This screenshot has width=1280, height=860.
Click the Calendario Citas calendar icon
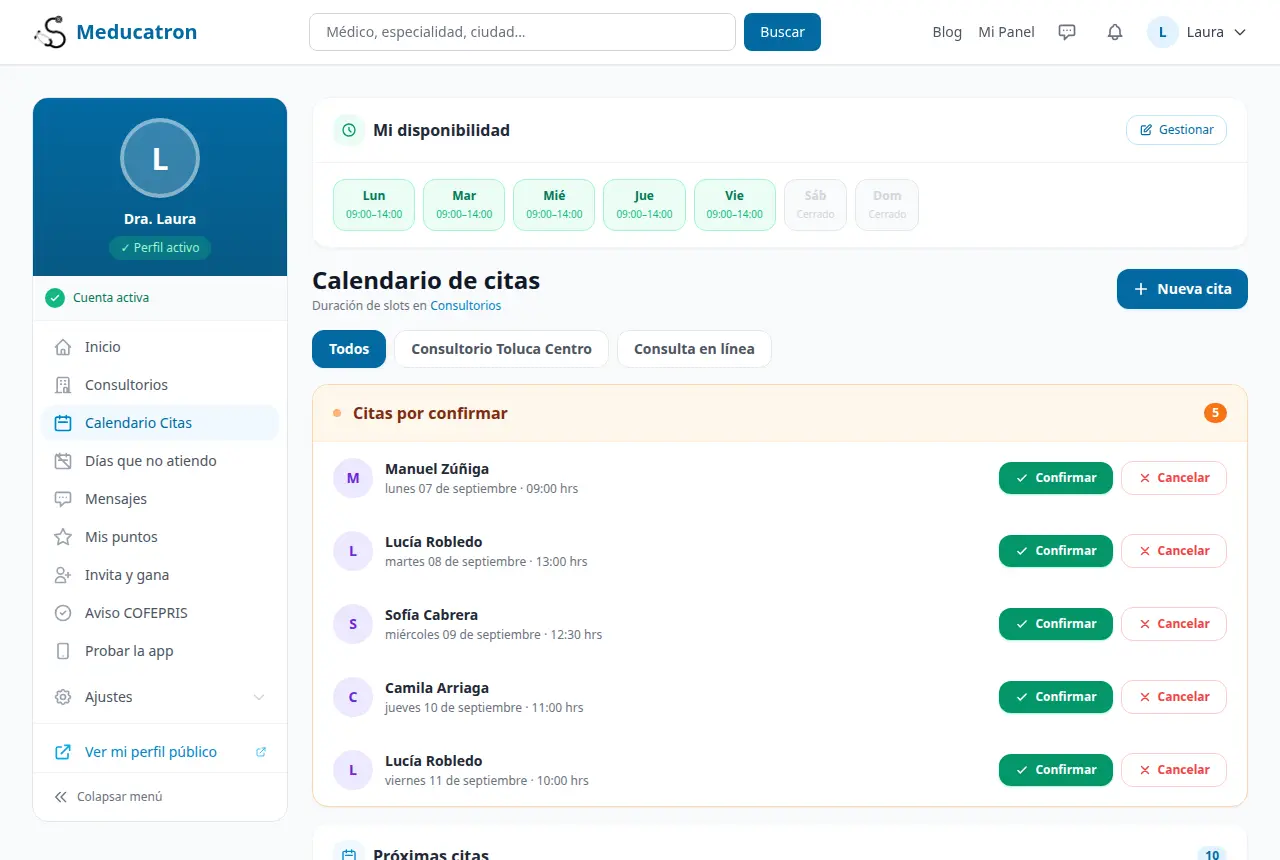pos(63,423)
